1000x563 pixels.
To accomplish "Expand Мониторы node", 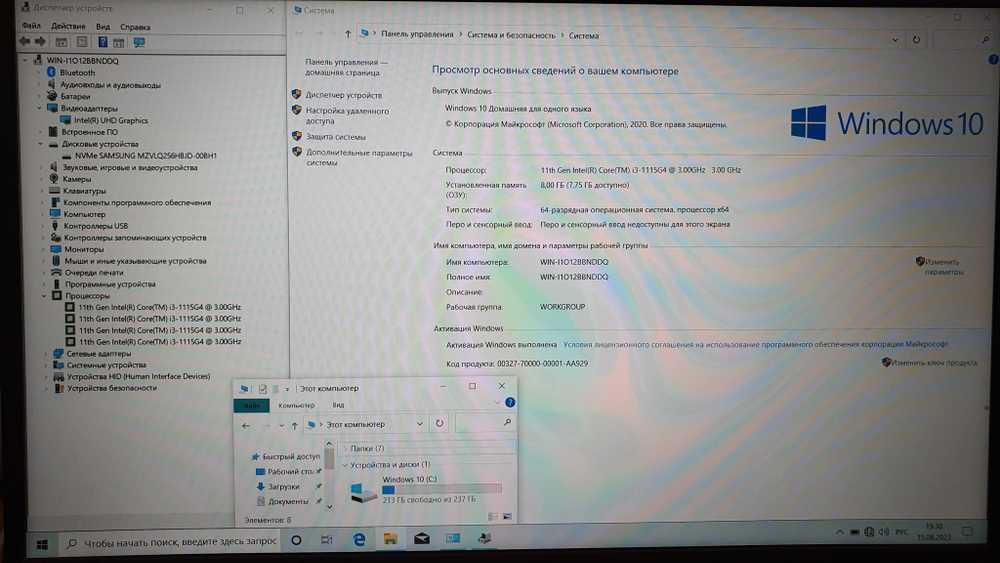I will pyautogui.click(x=43, y=249).
